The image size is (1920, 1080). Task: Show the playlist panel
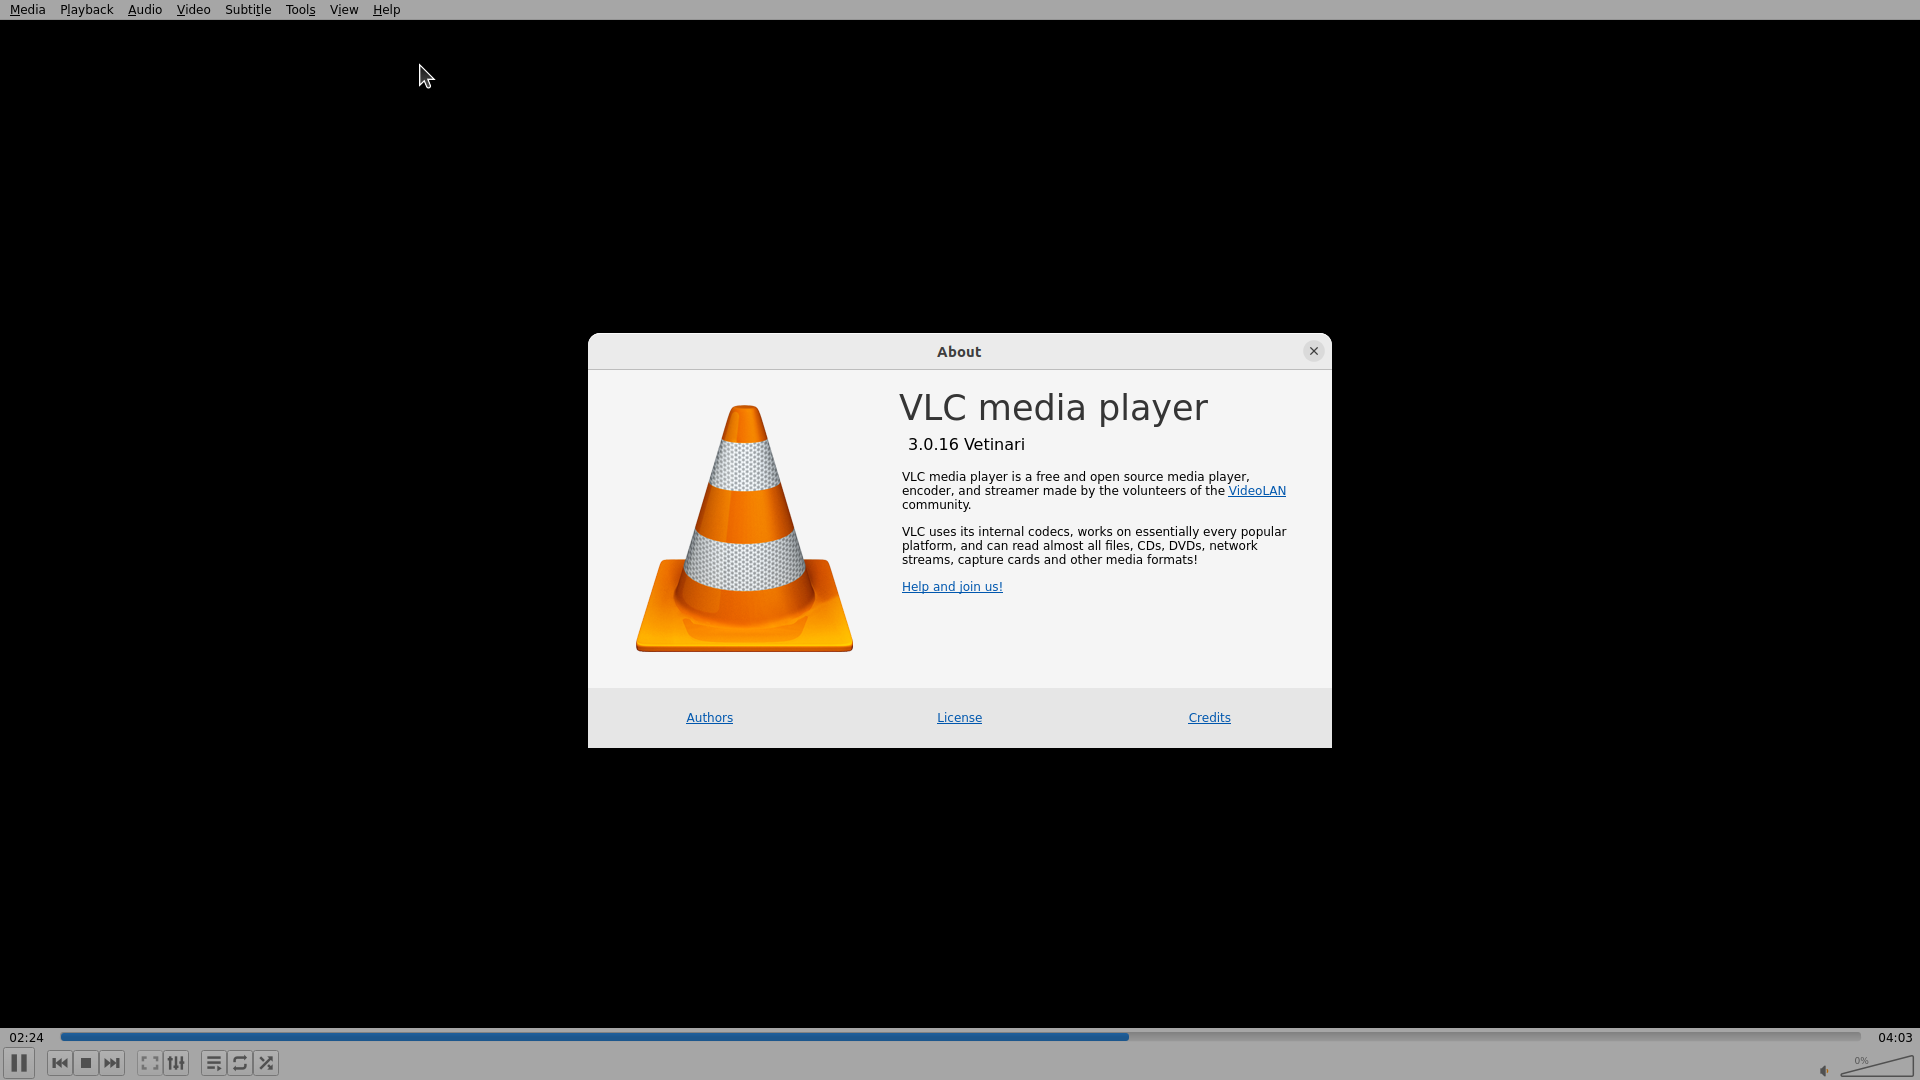[x=213, y=1063]
